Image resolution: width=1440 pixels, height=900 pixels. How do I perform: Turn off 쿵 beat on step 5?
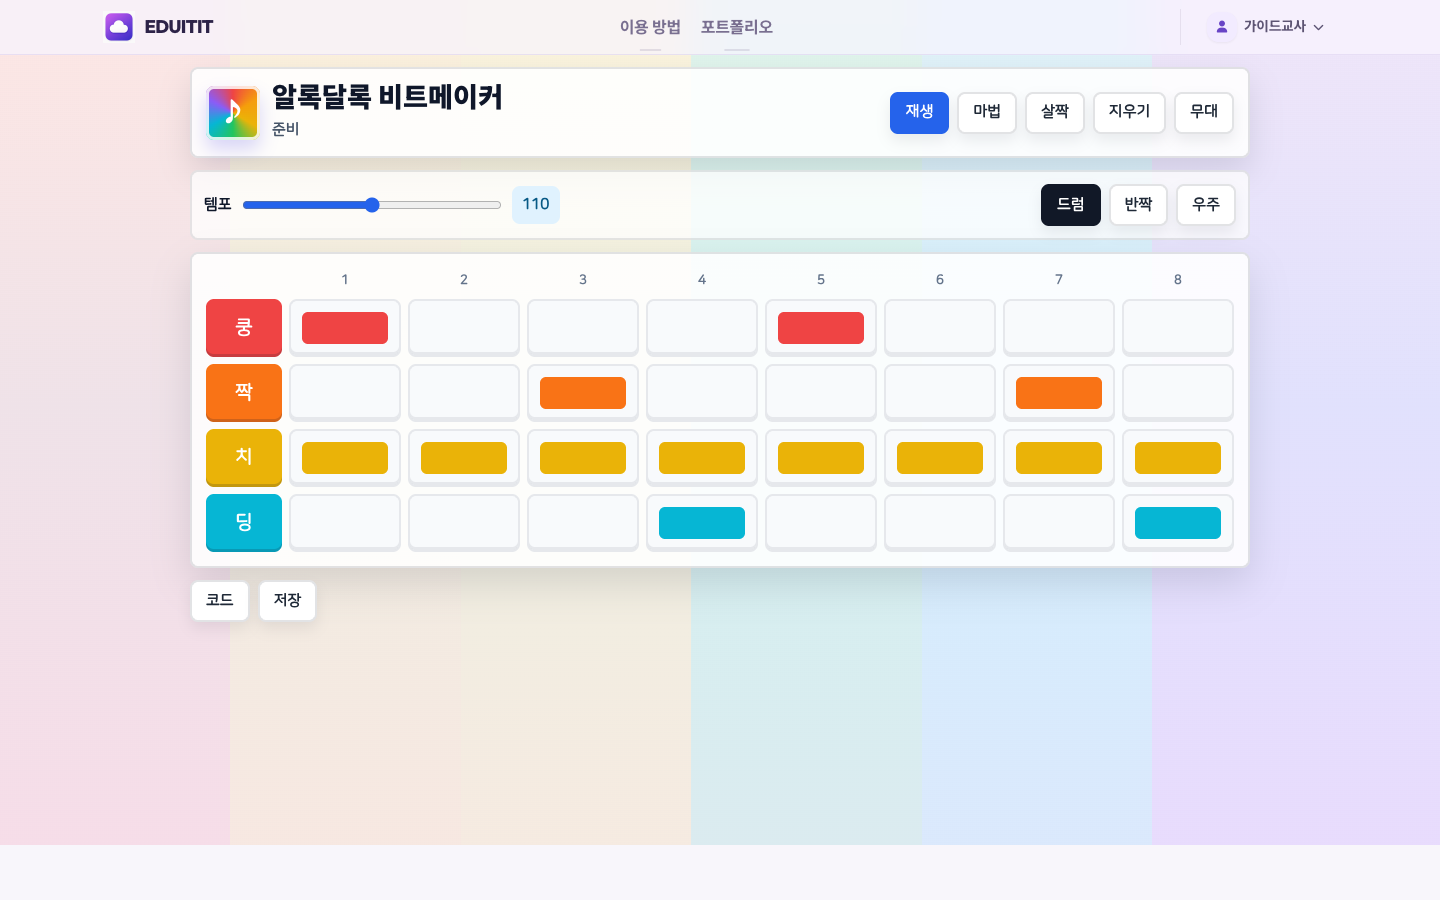point(821,328)
